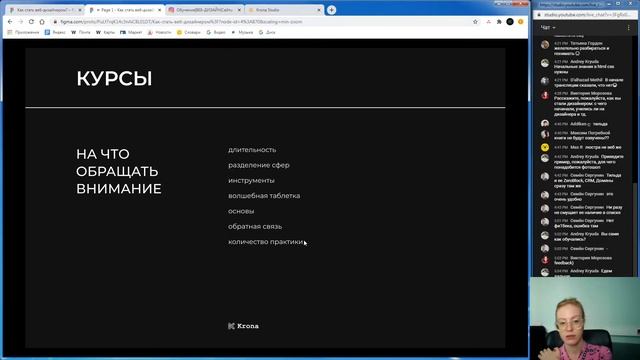Screen dimensions: 640x360
Task: Click the 'обратная связь' list item
Action: (x=255, y=227)
